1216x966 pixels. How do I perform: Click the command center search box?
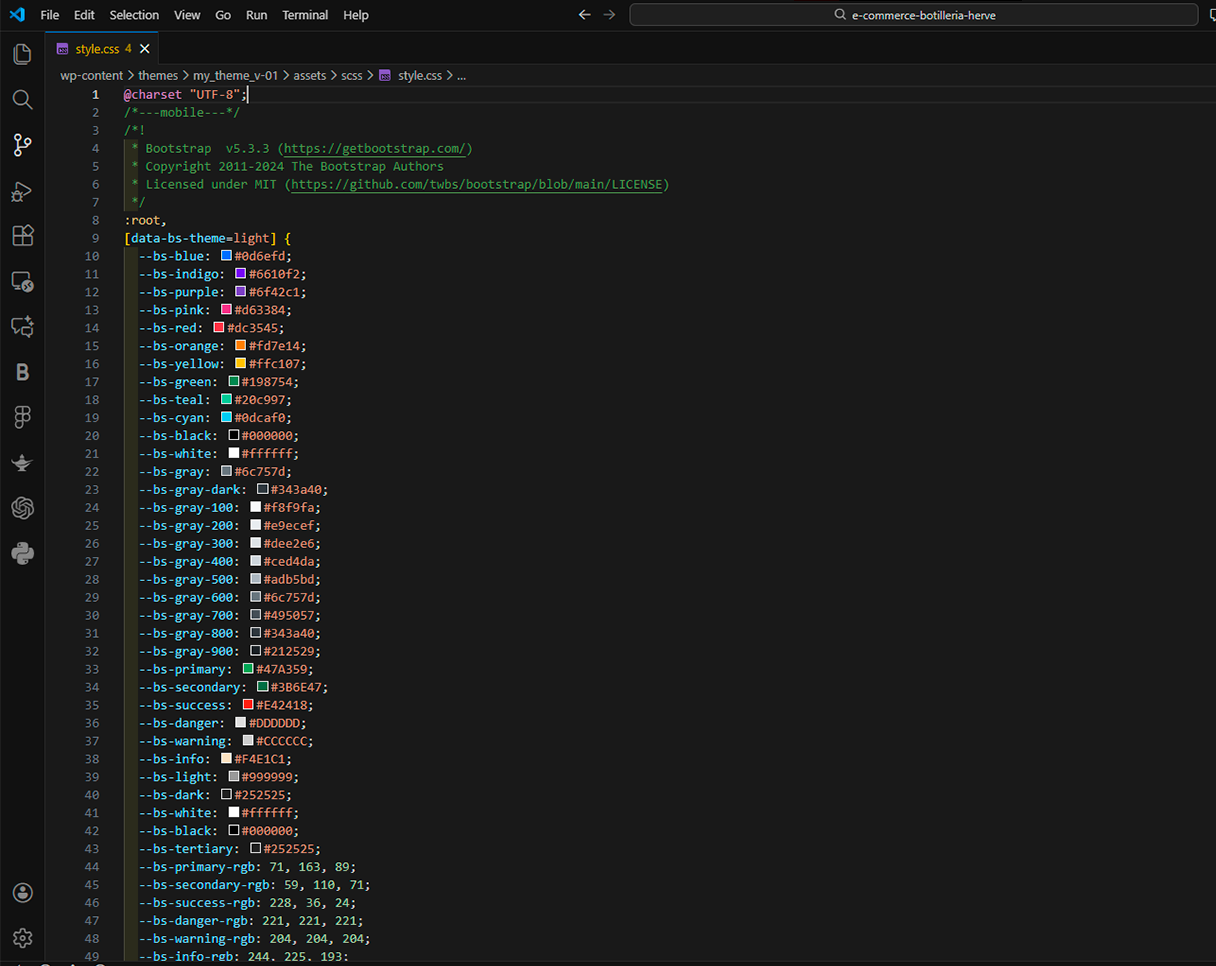913,15
